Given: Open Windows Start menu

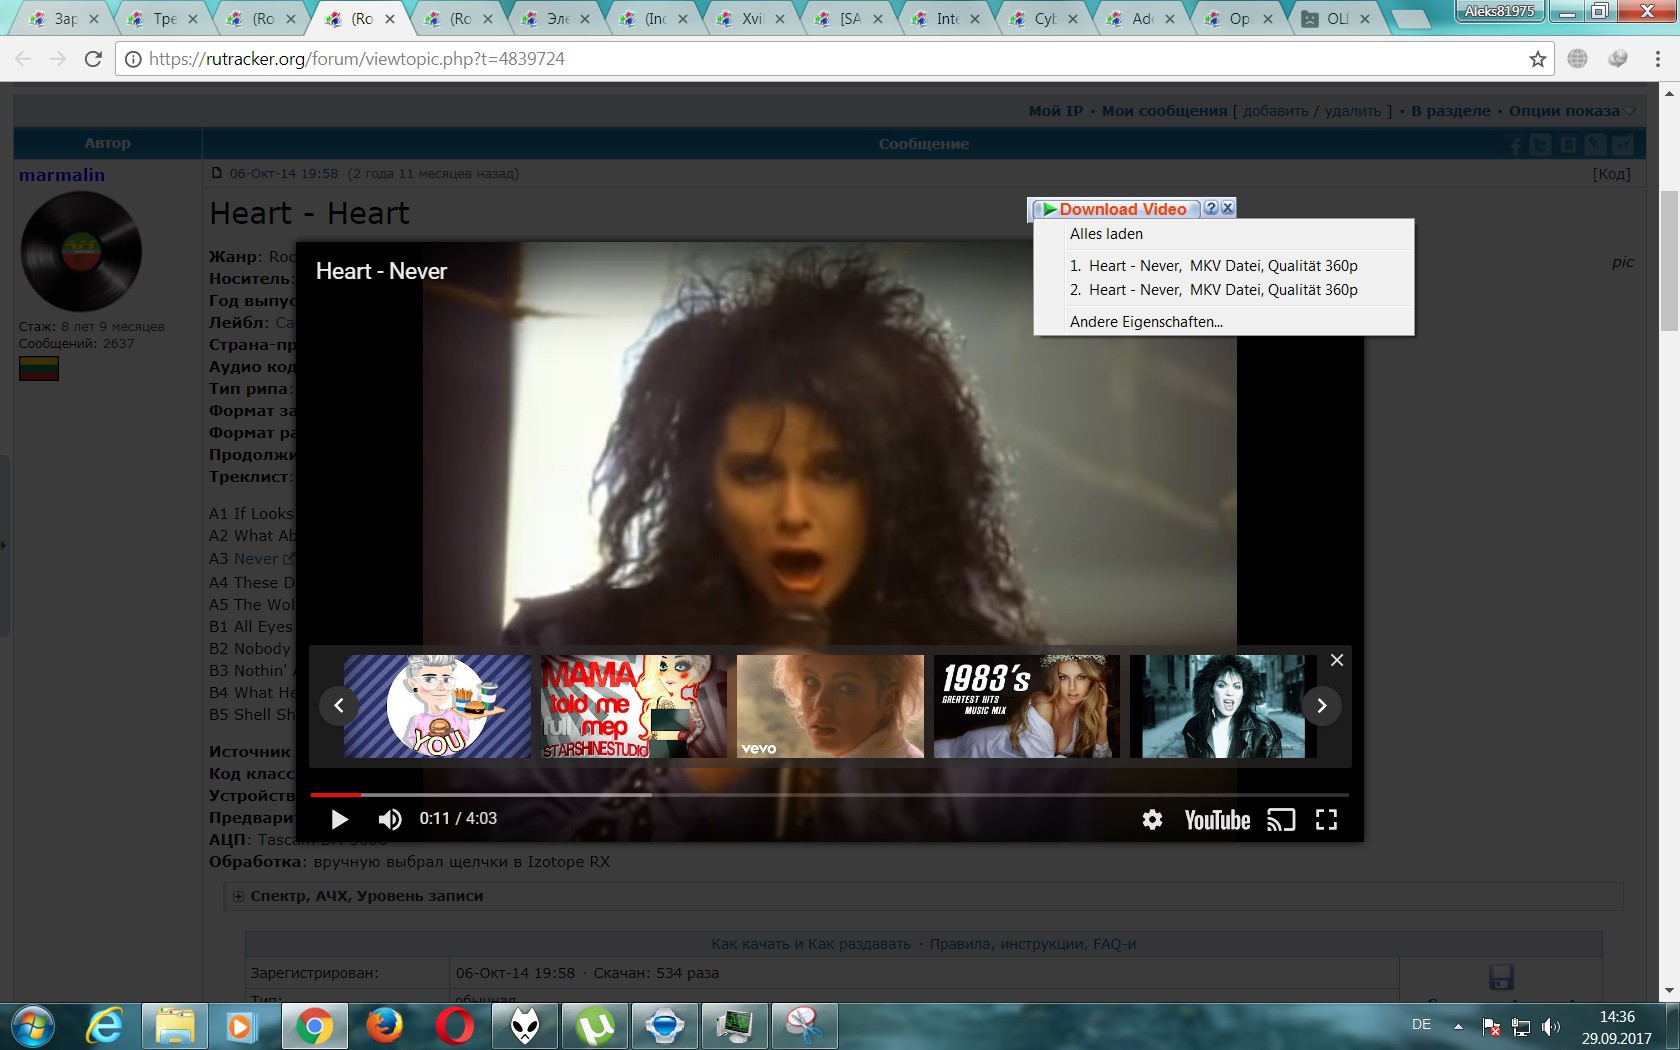Looking at the screenshot, I should [x=32, y=1027].
